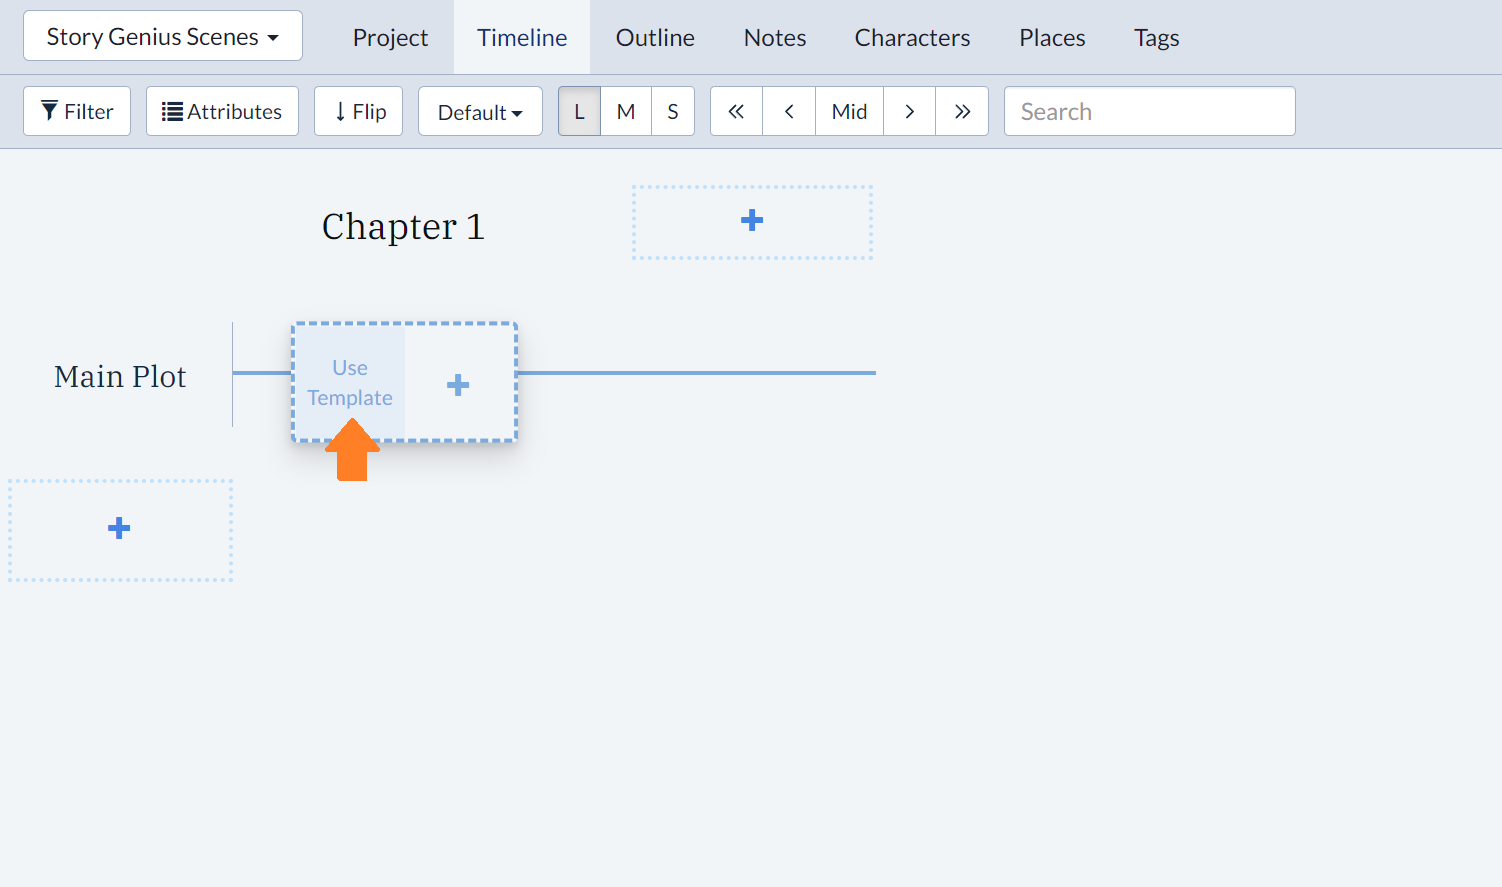Flip the timeline orientation
Screen dimensions: 1502x887
pyautogui.click(x=358, y=111)
